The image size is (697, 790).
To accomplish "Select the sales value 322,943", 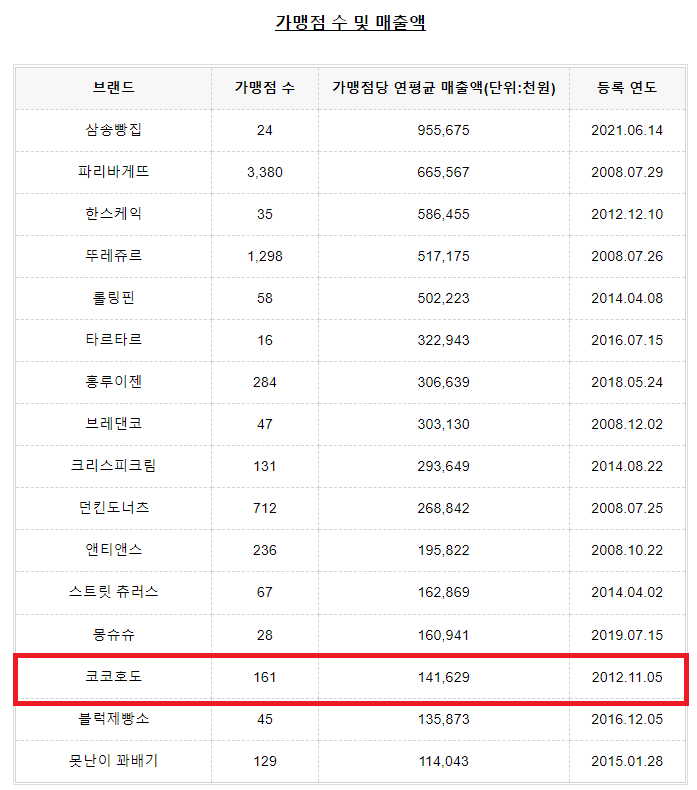I will click(443, 340).
